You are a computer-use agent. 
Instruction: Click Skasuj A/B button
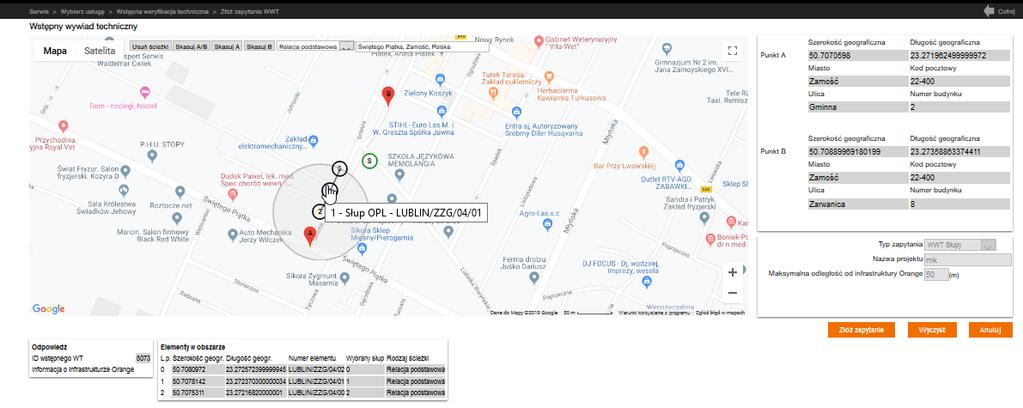pos(192,47)
